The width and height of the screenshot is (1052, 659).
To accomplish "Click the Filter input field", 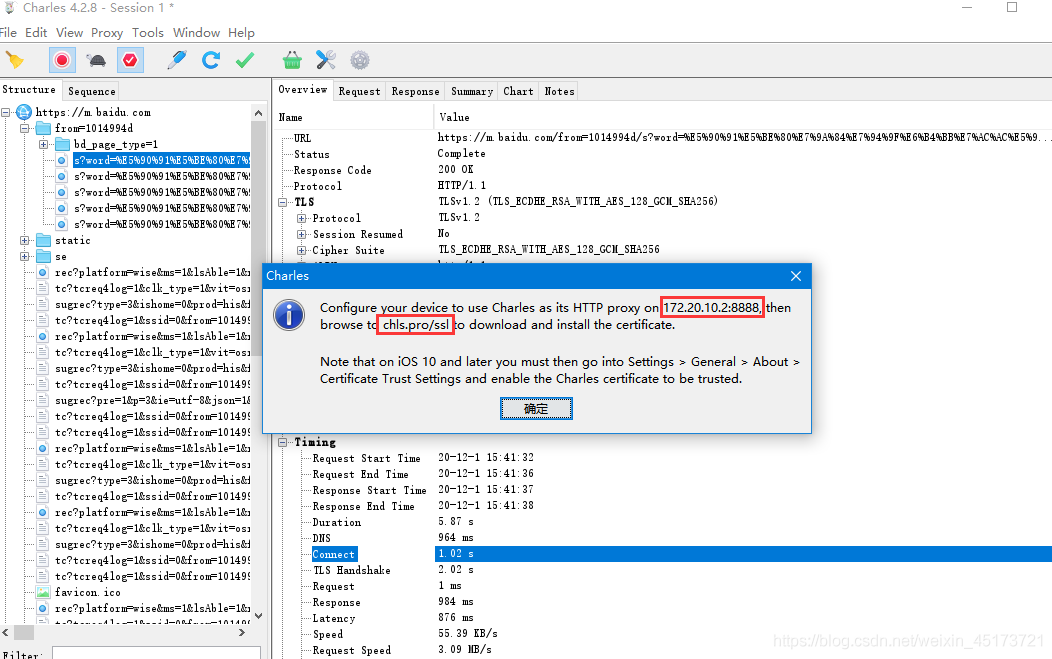I will pos(156,653).
